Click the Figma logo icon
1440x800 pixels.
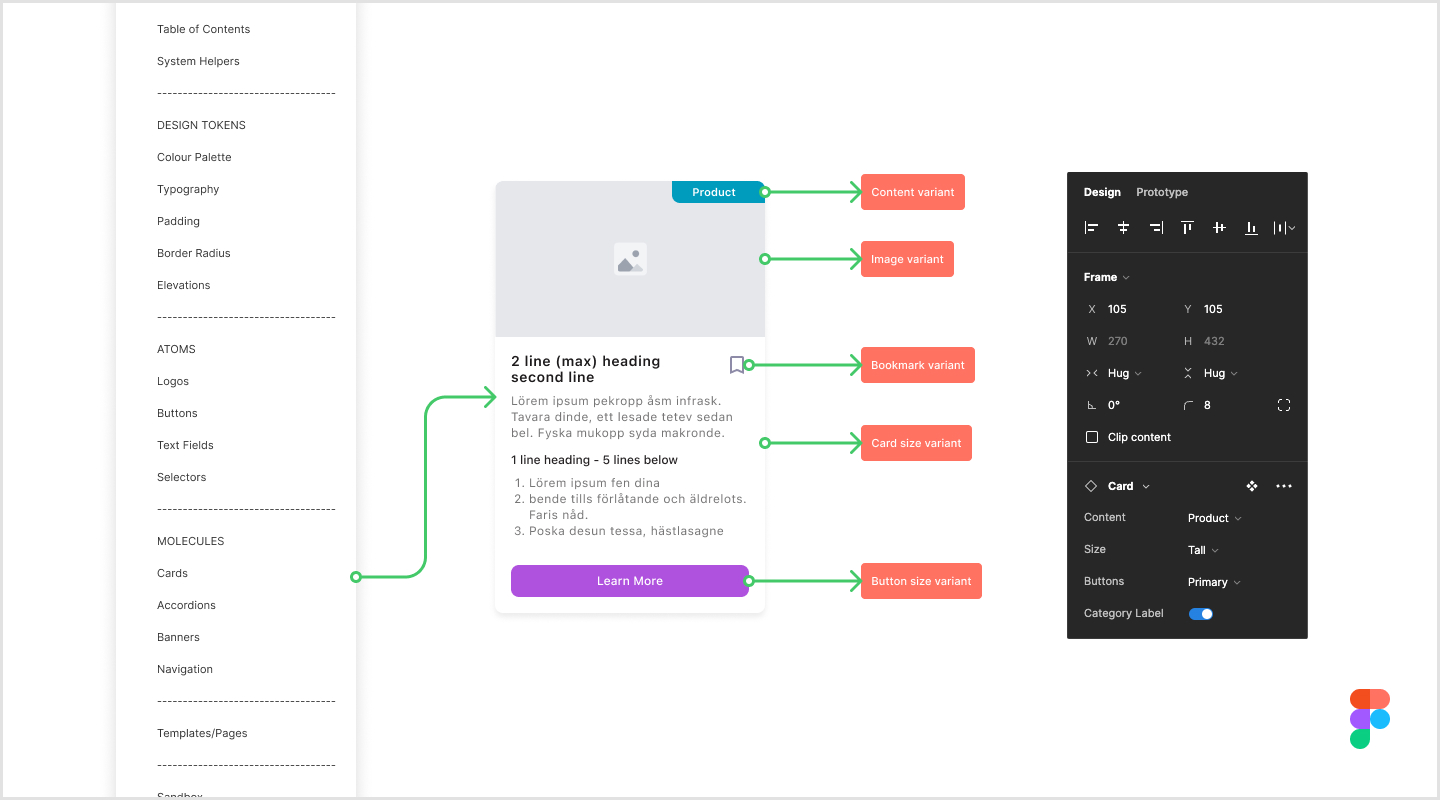pyautogui.click(x=1369, y=718)
